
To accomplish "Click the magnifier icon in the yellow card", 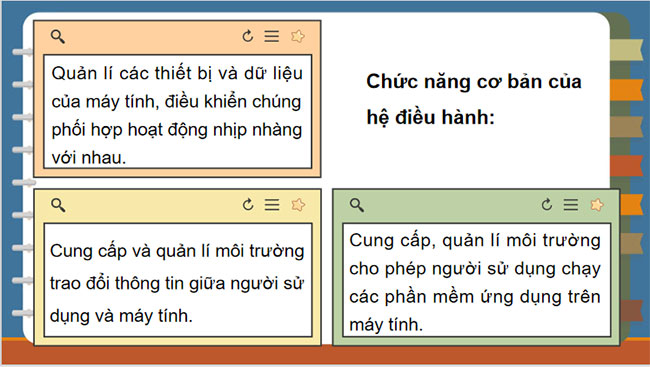I will [x=58, y=205].
